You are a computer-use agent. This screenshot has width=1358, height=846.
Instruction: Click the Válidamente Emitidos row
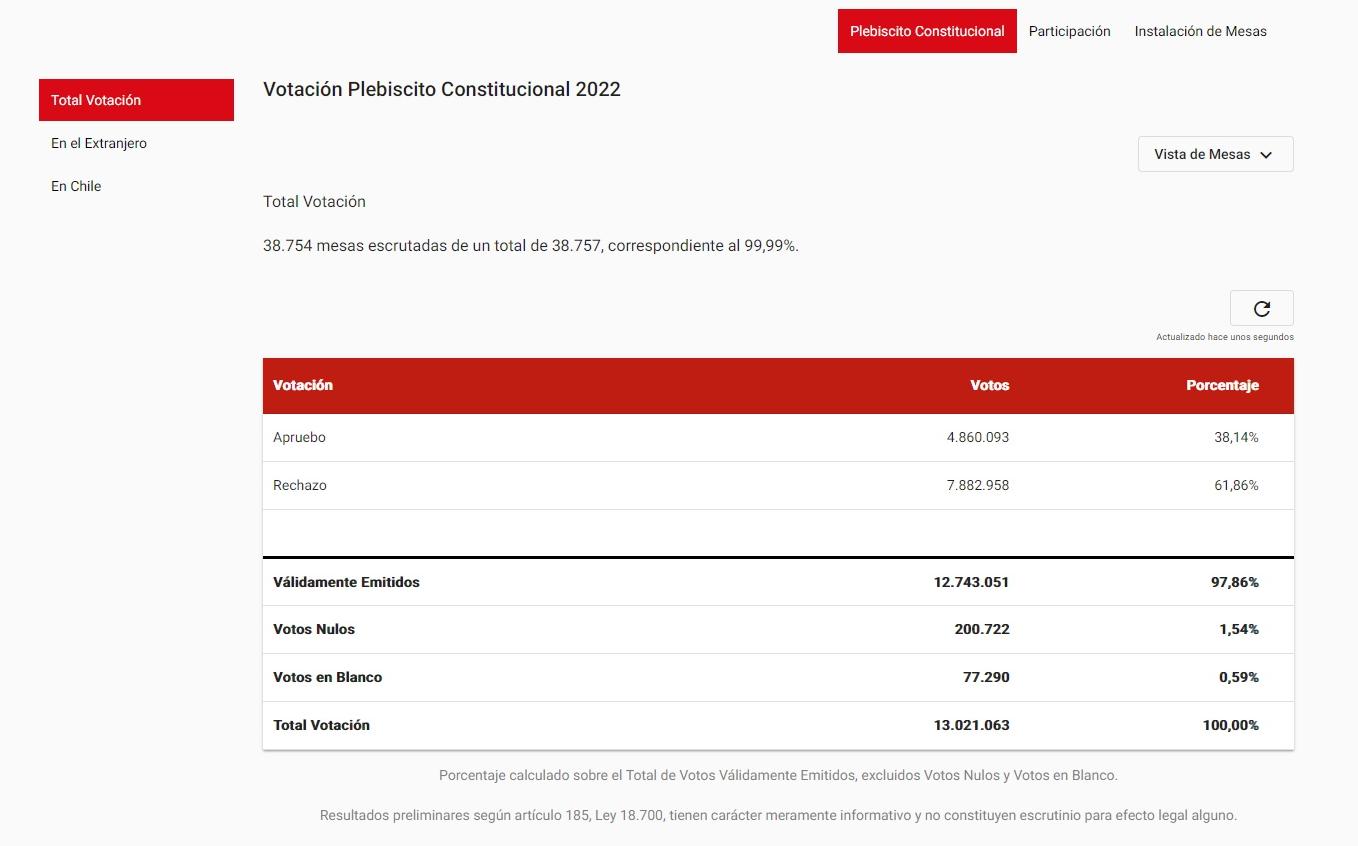[778, 582]
